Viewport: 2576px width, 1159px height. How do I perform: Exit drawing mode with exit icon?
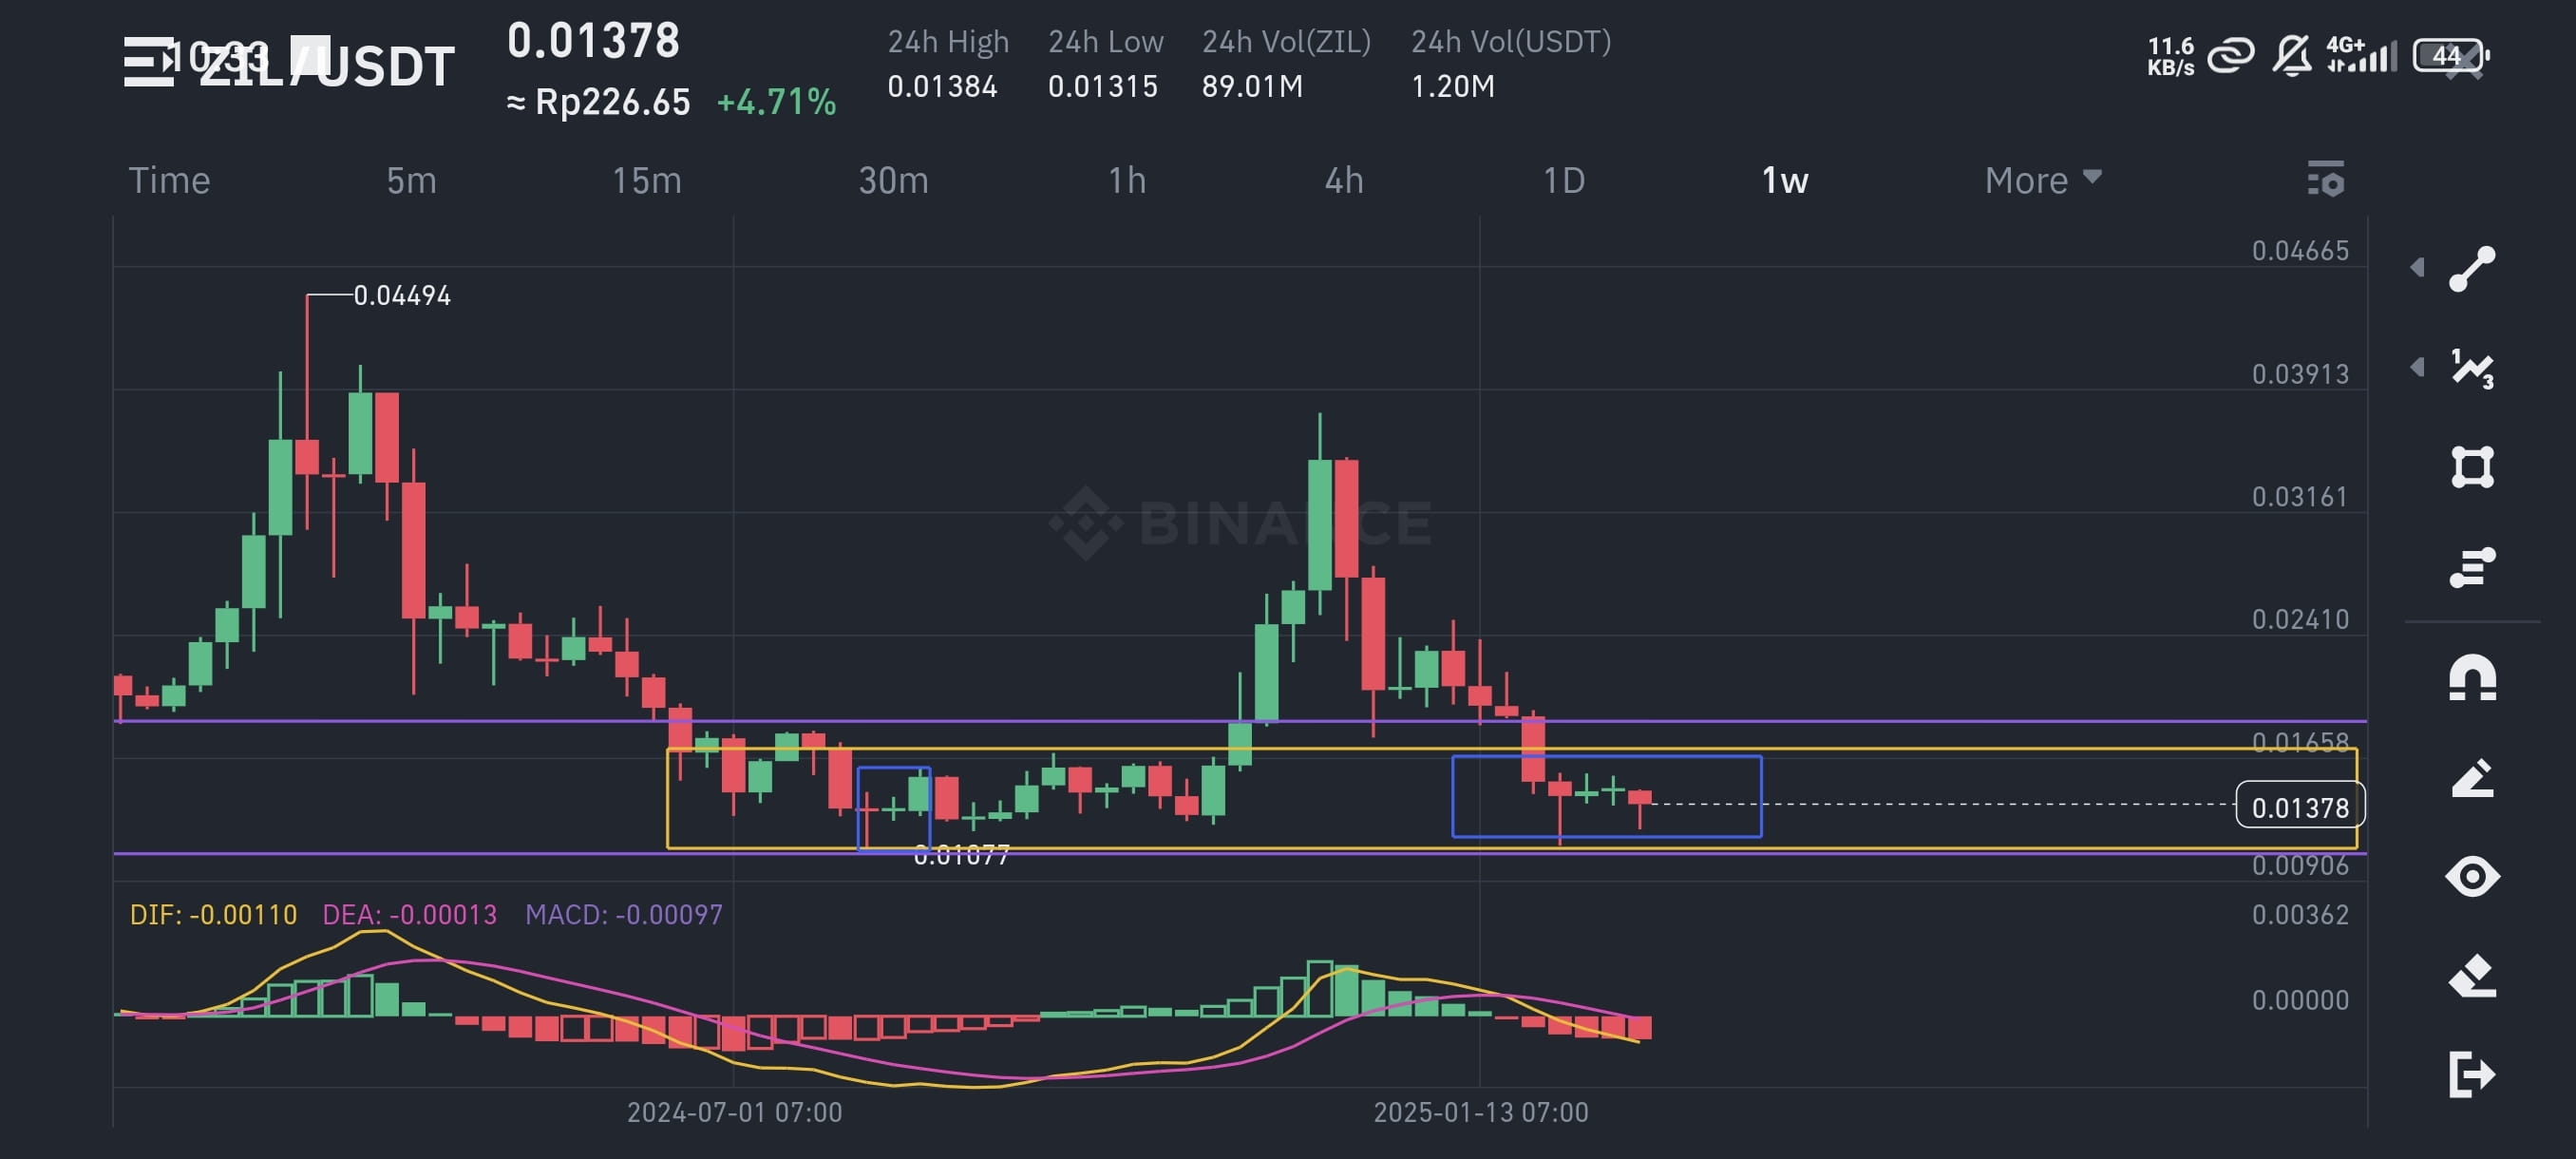pos(2472,1075)
